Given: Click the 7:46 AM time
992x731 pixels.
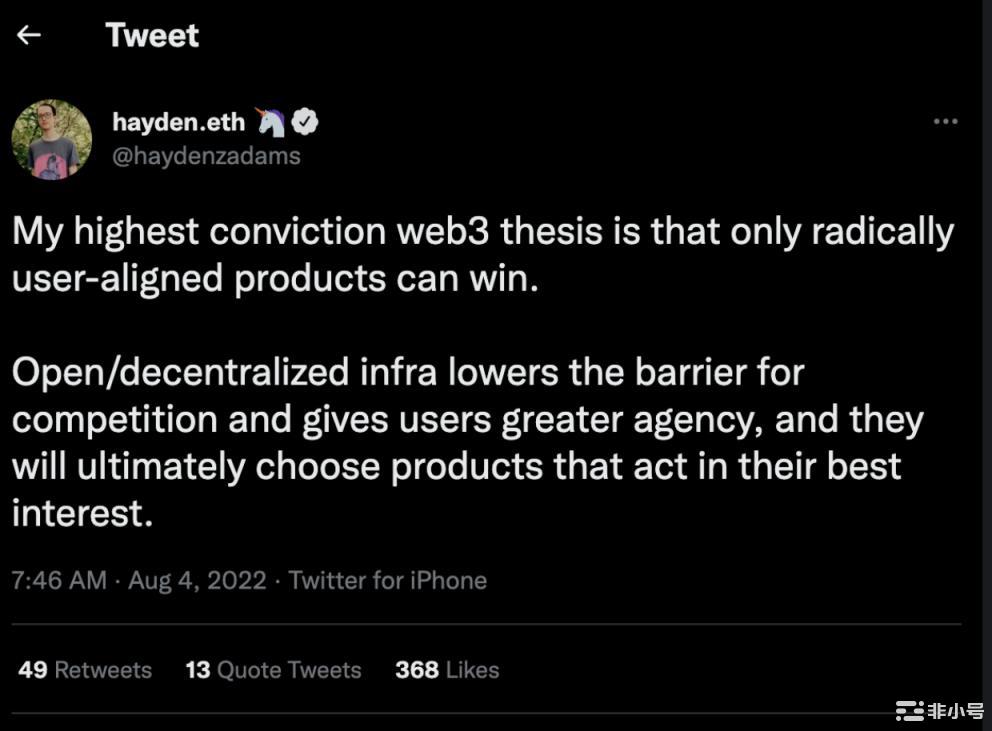Looking at the screenshot, I should tap(59, 580).
